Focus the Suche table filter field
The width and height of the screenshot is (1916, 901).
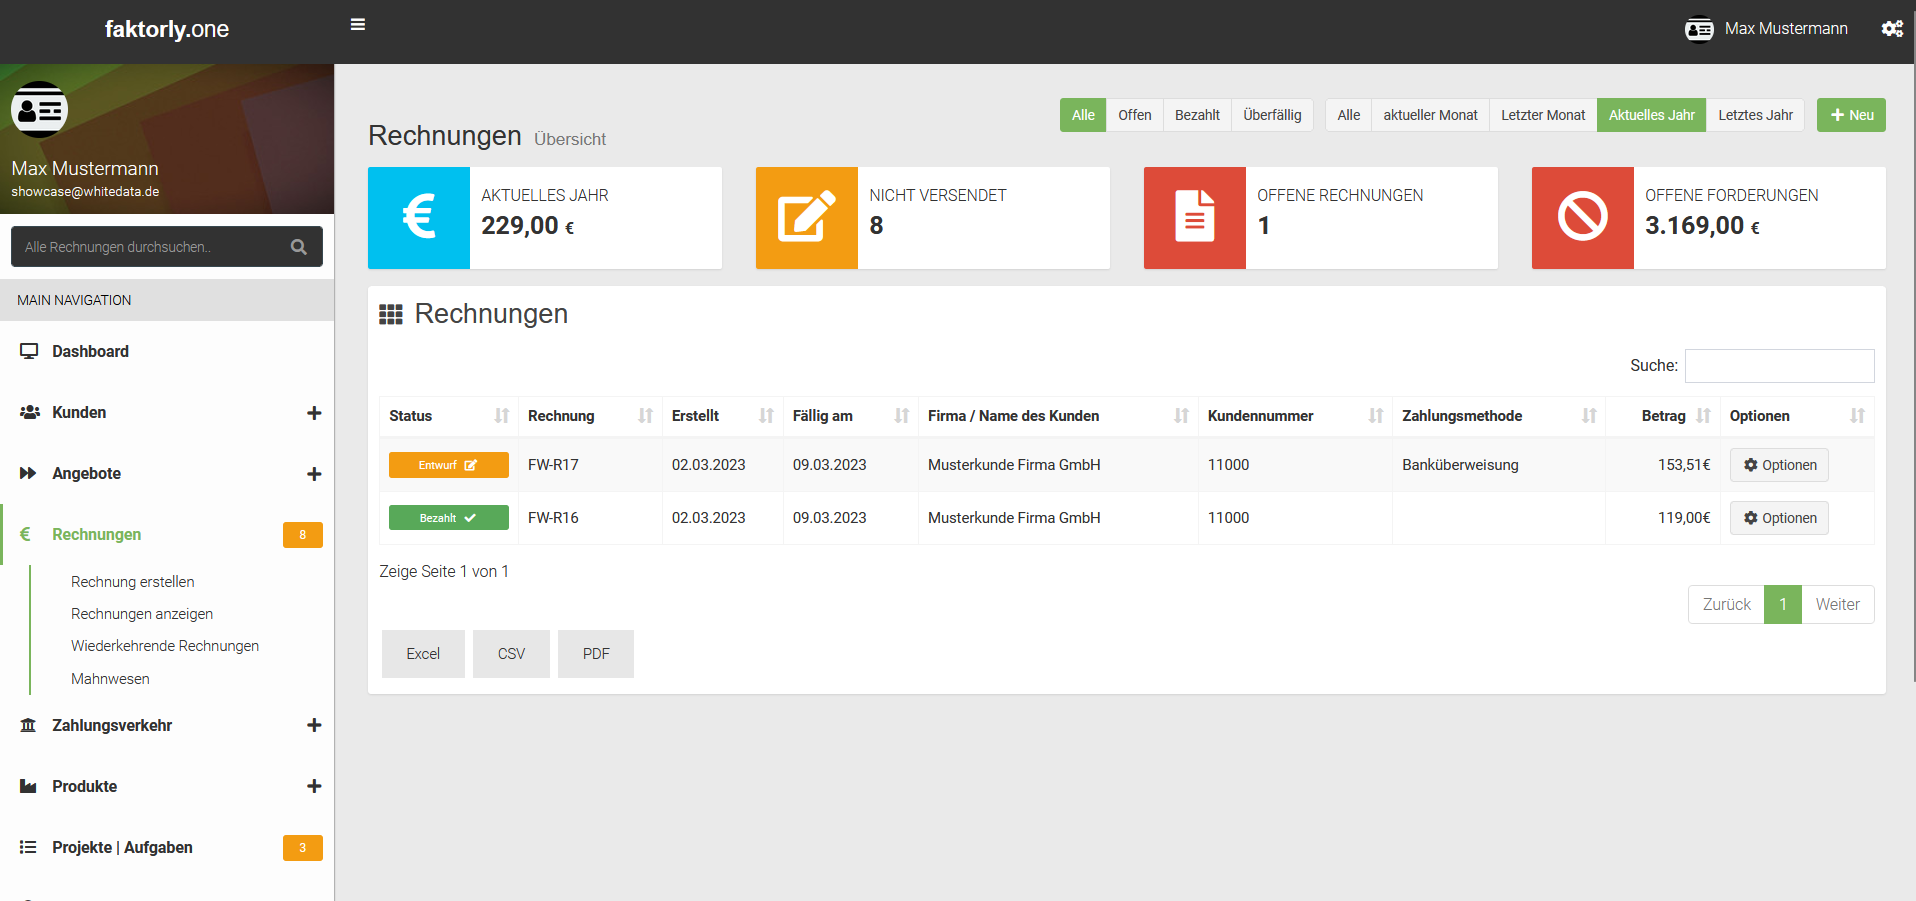pos(1779,366)
